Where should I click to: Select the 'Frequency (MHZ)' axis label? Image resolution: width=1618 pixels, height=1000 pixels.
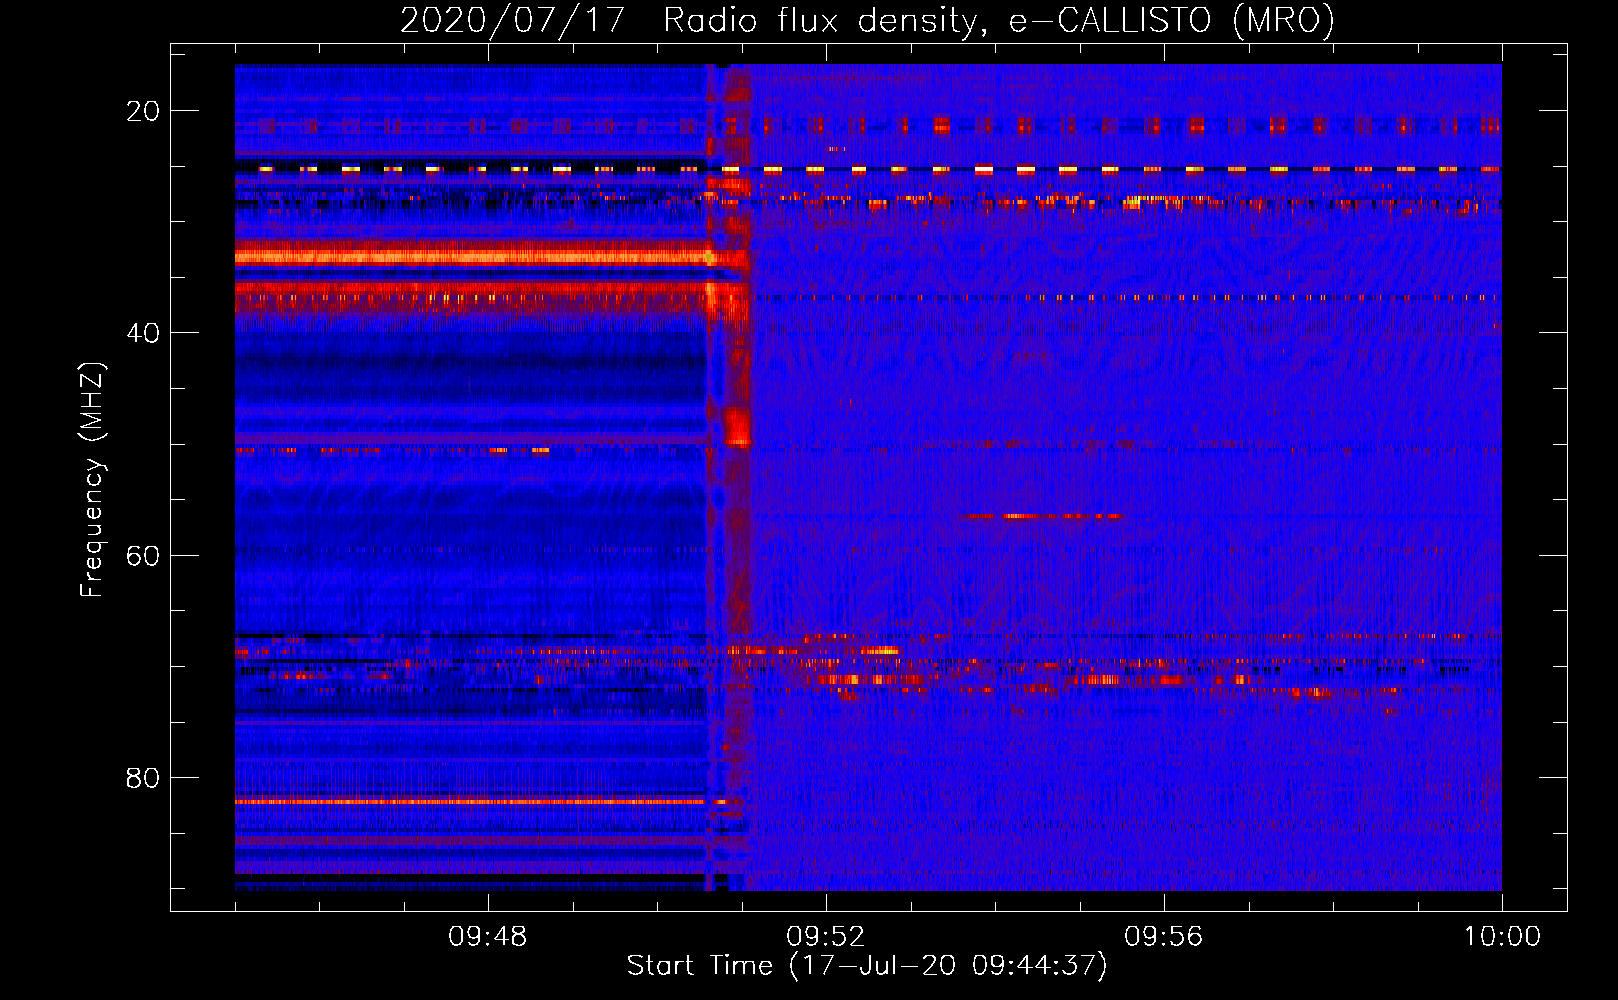coord(92,480)
